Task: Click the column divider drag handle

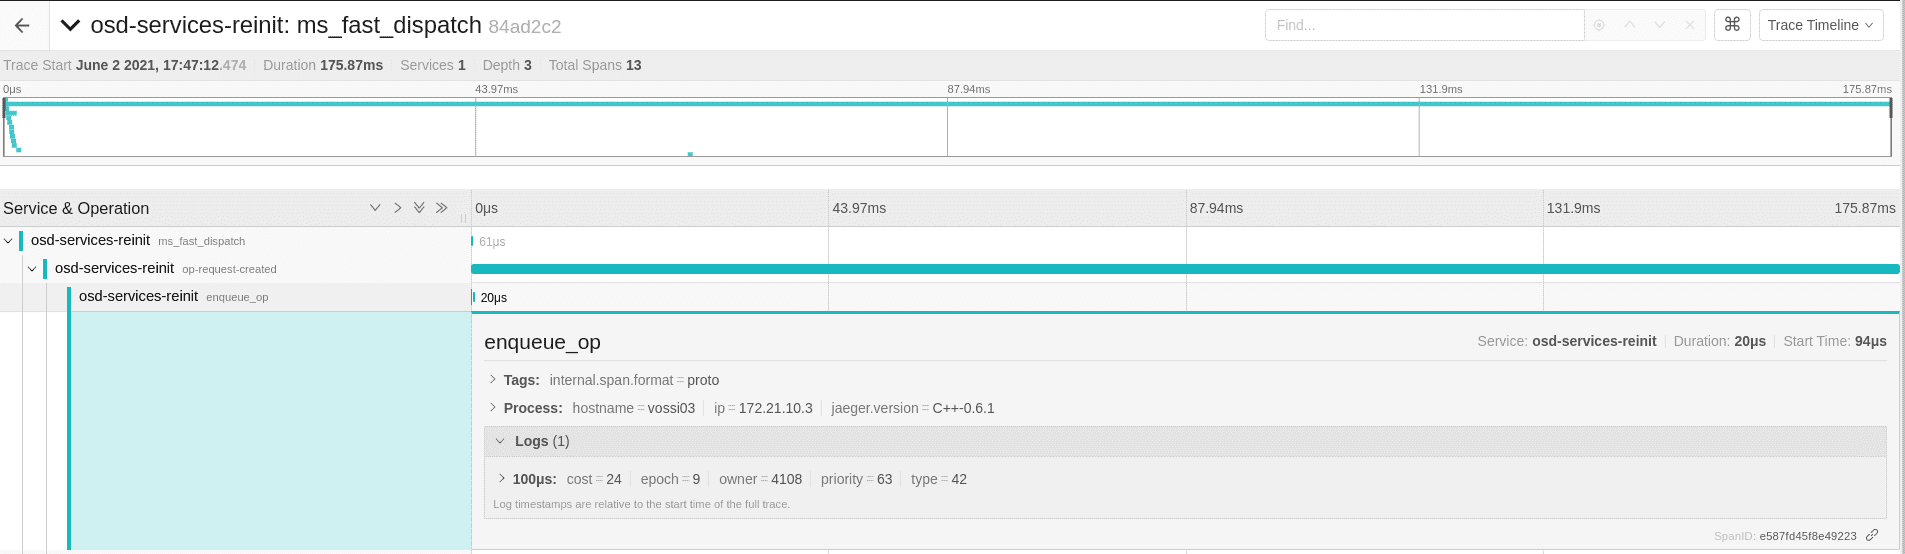Action: tap(464, 217)
